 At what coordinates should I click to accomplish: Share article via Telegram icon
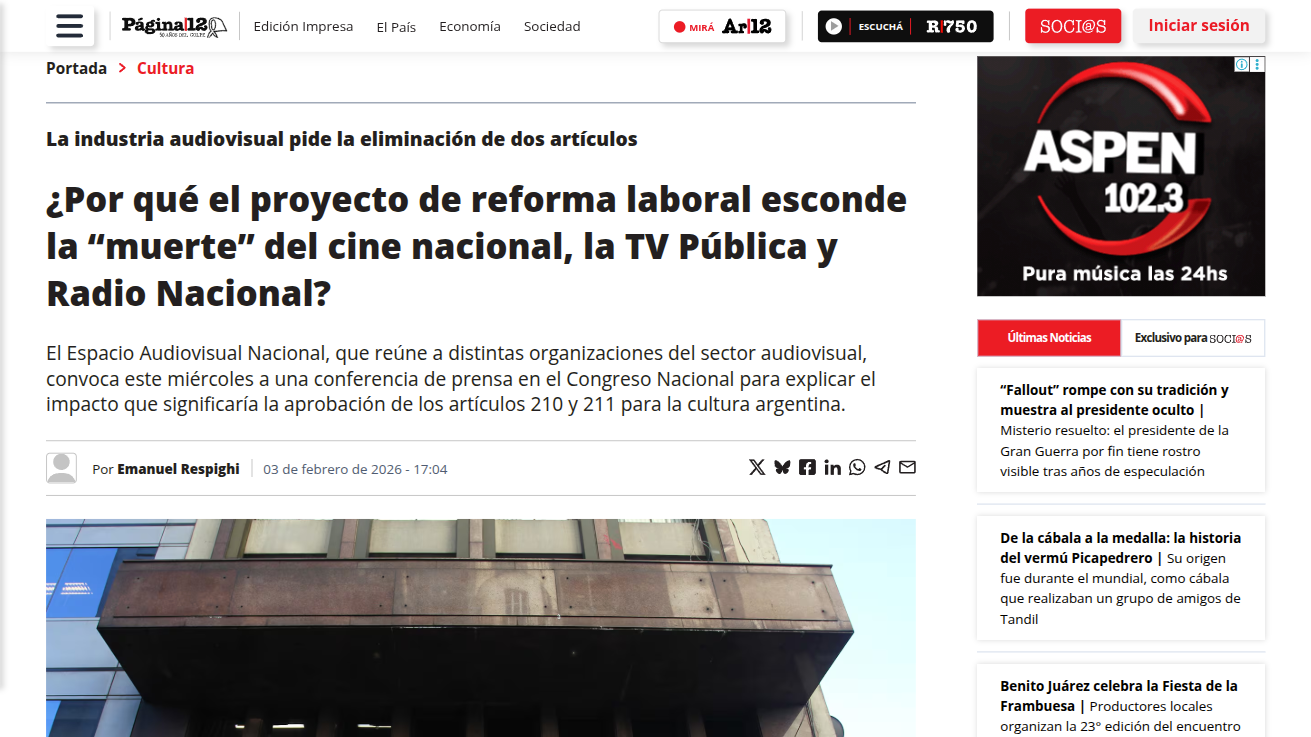(882, 467)
